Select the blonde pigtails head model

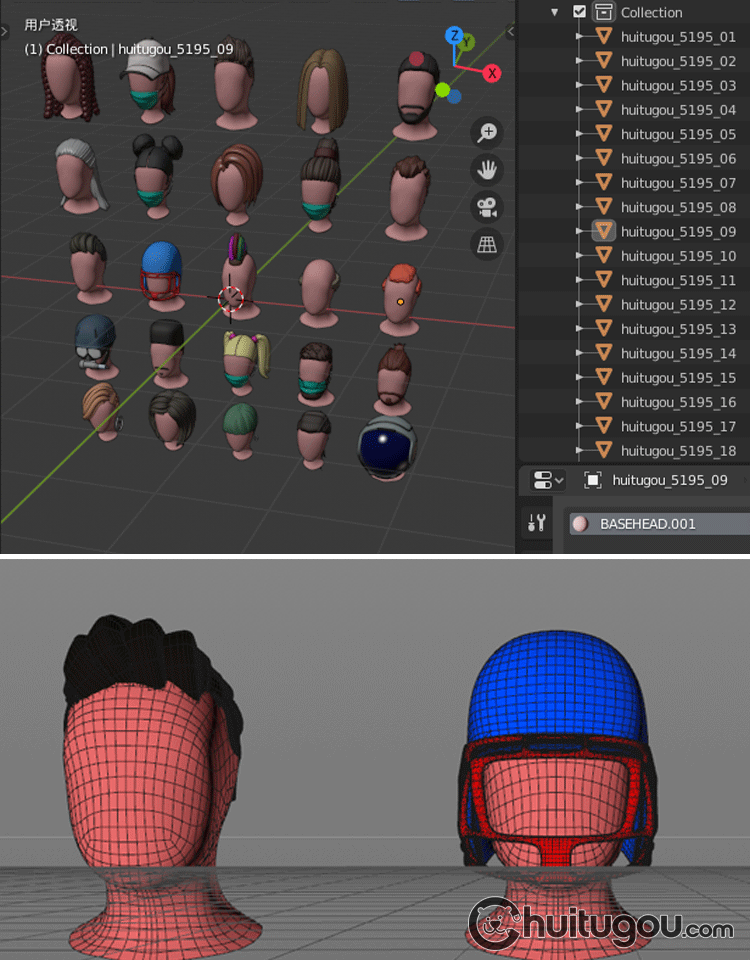[245, 363]
